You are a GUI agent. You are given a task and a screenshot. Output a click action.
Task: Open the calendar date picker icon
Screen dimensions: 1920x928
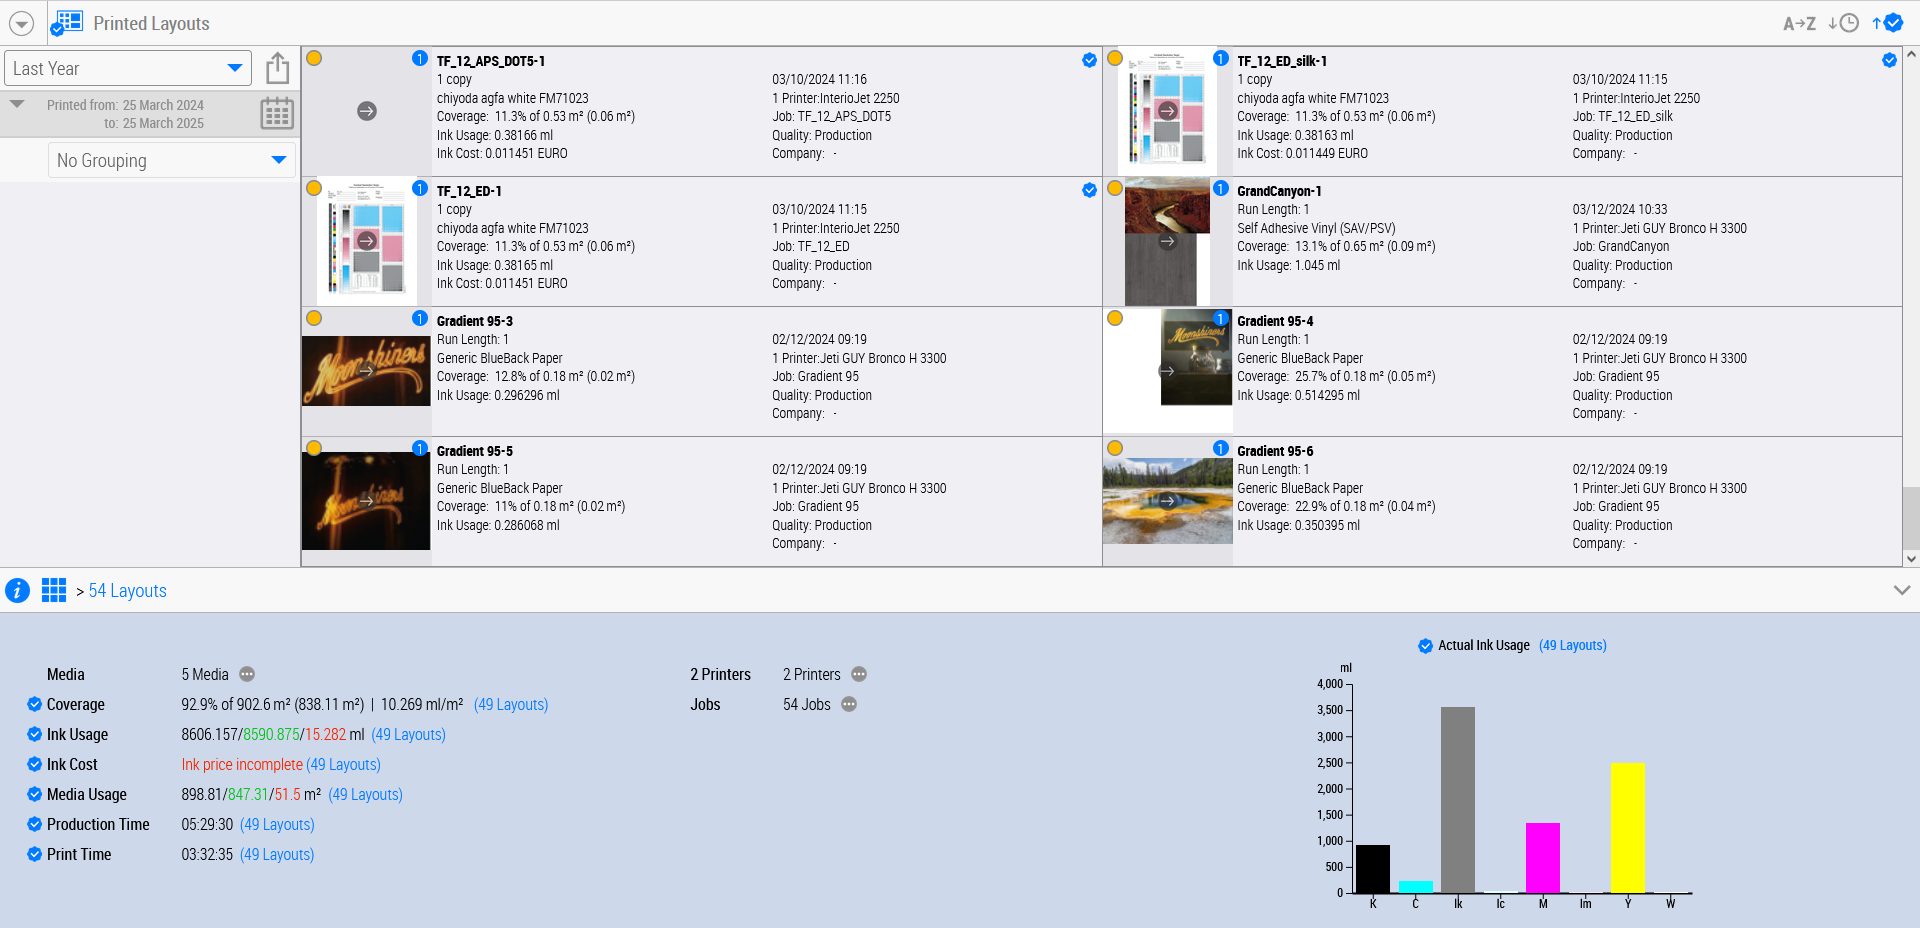coord(277,113)
